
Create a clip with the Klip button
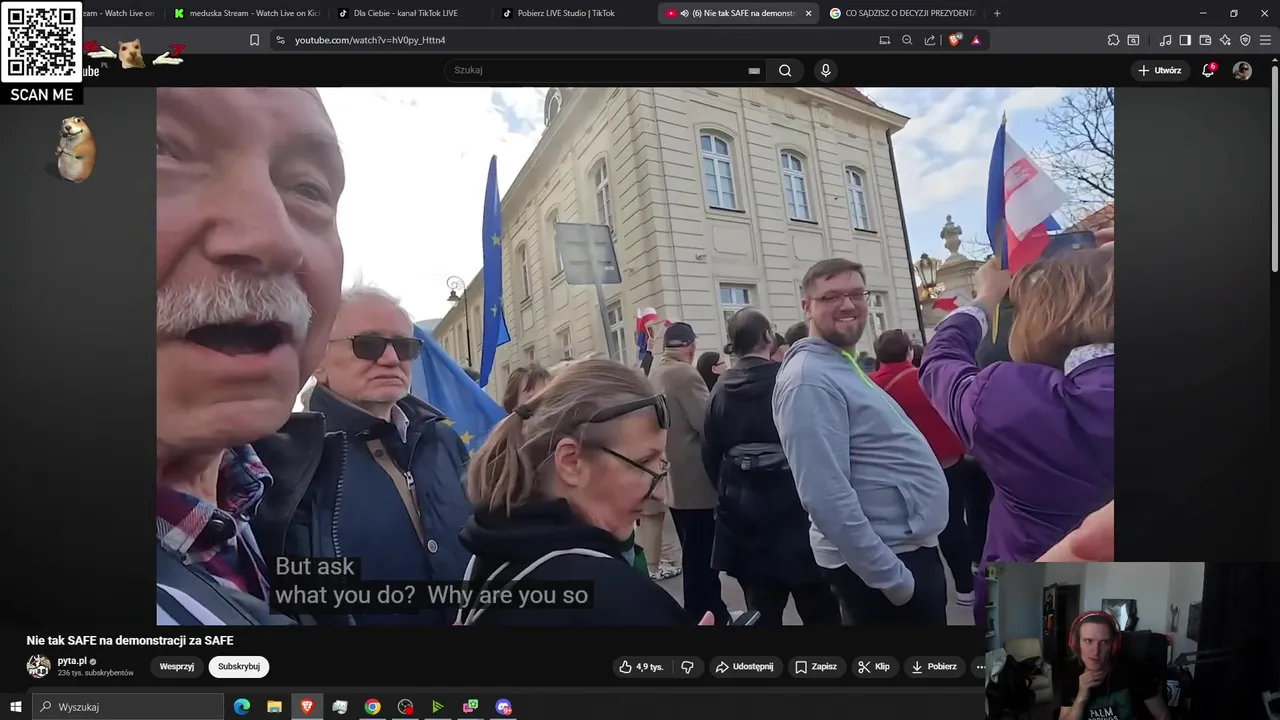coord(874,667)
